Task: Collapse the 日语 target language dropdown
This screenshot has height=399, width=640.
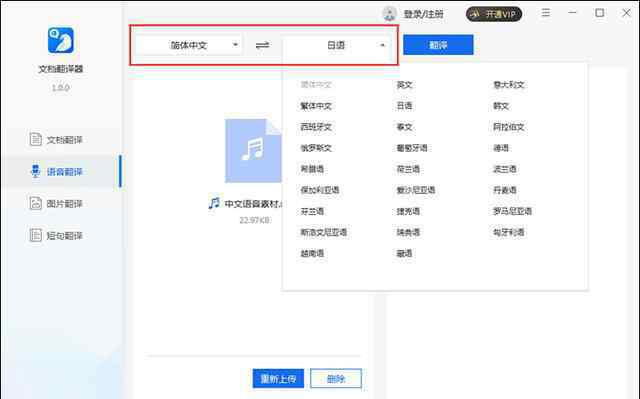Action: [x=336, y=45]
